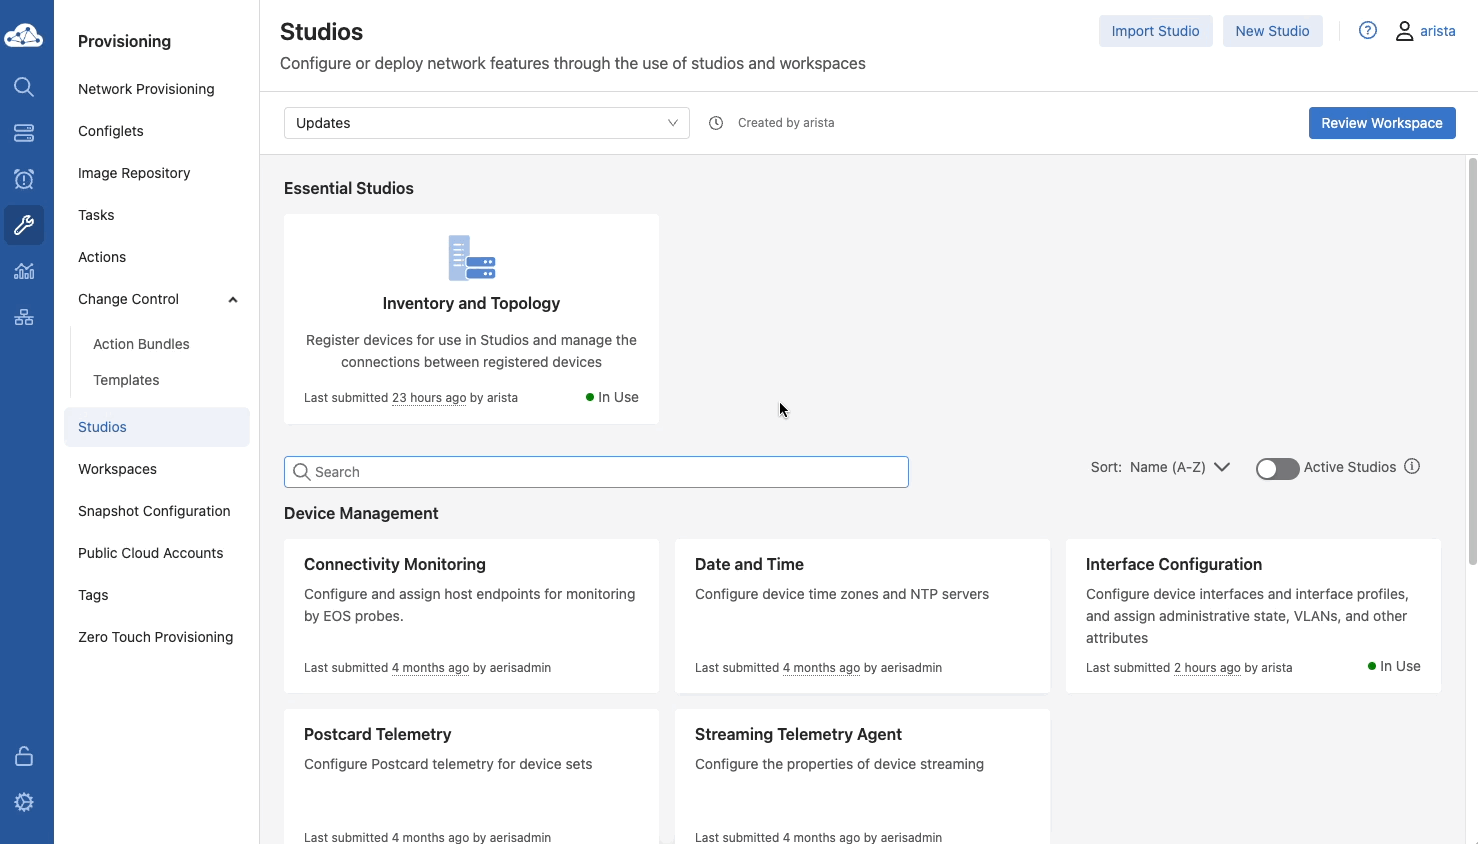Click the Active Studios info icon
This screenshot has height=844, width=1478.
[x=1411, y=467]
